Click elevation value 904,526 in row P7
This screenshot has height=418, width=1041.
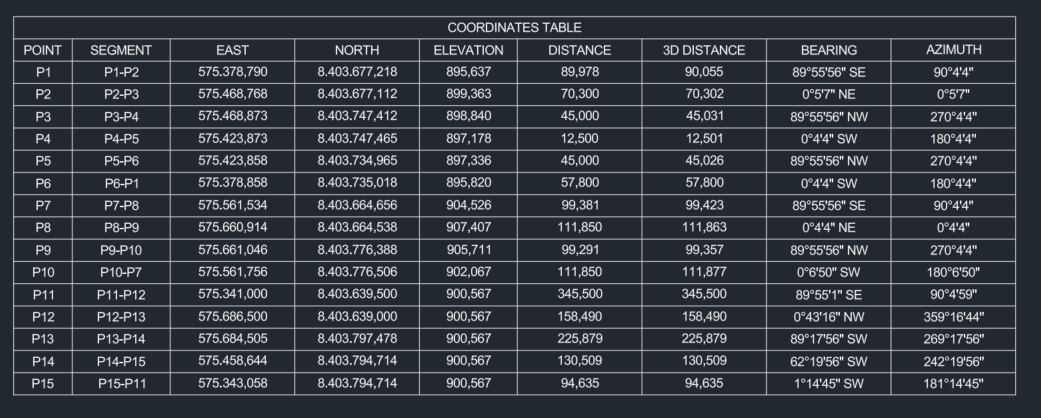(468, 205)
